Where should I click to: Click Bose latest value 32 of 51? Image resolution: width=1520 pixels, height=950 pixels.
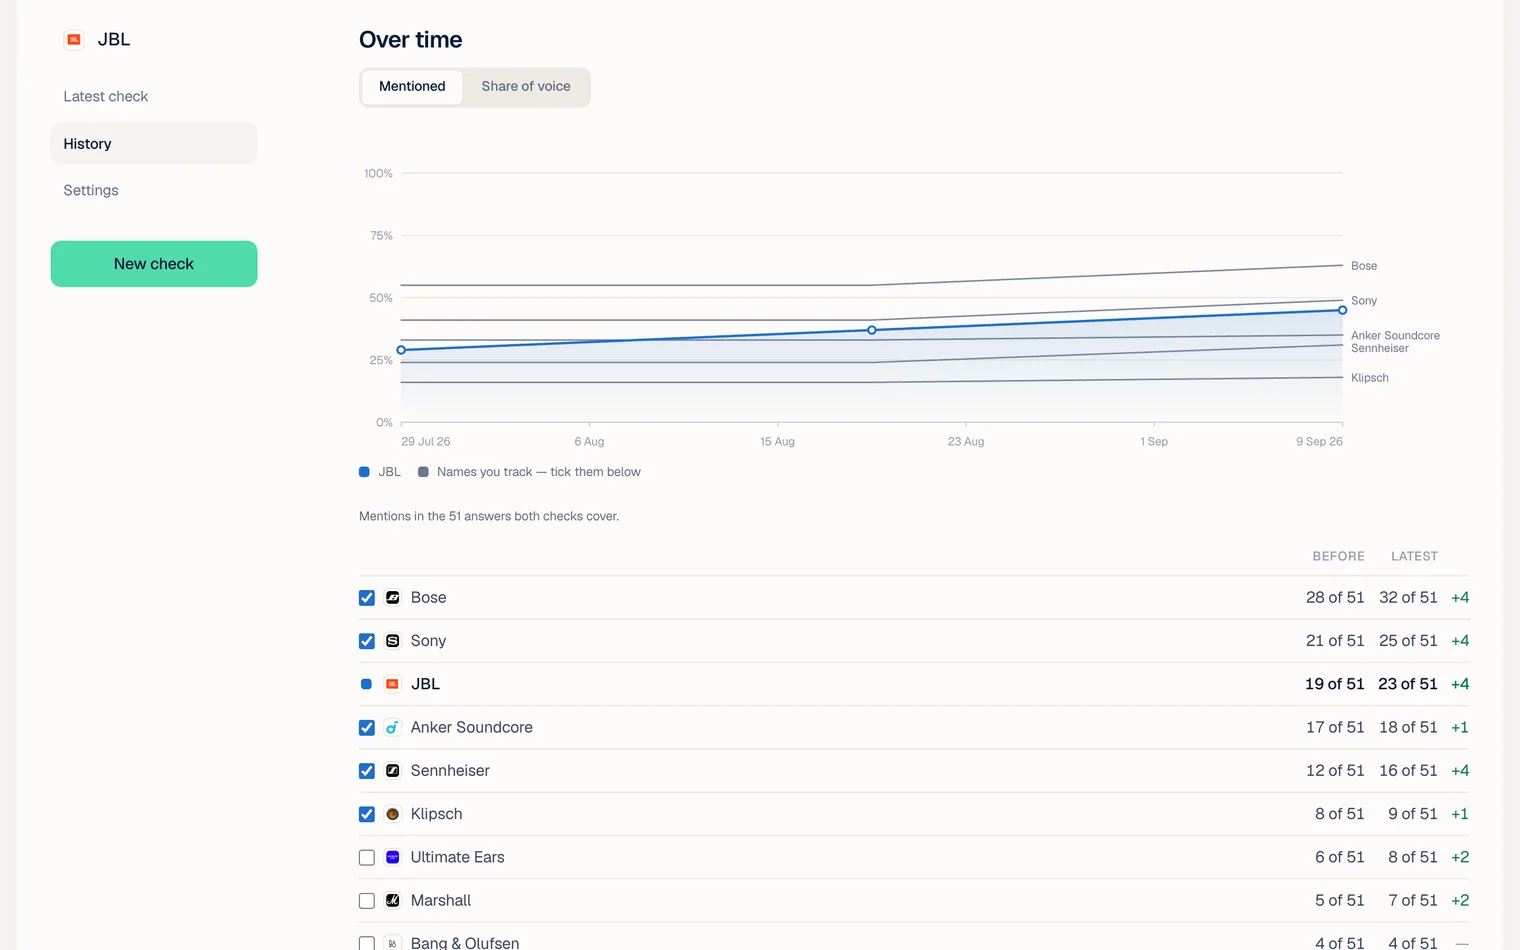click(x=1408, y=598)
